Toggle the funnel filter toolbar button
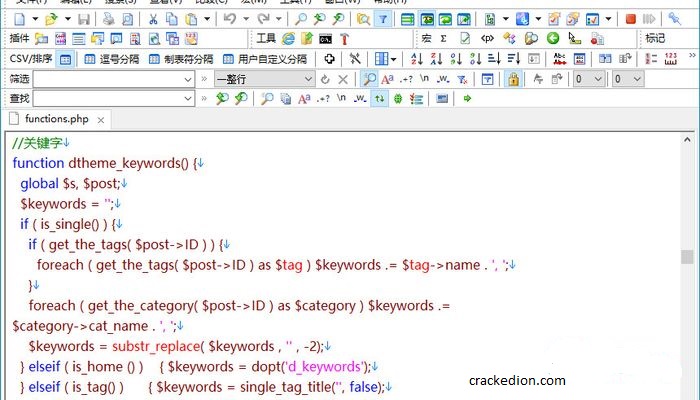The image size is (700, 400). [383, 19]
